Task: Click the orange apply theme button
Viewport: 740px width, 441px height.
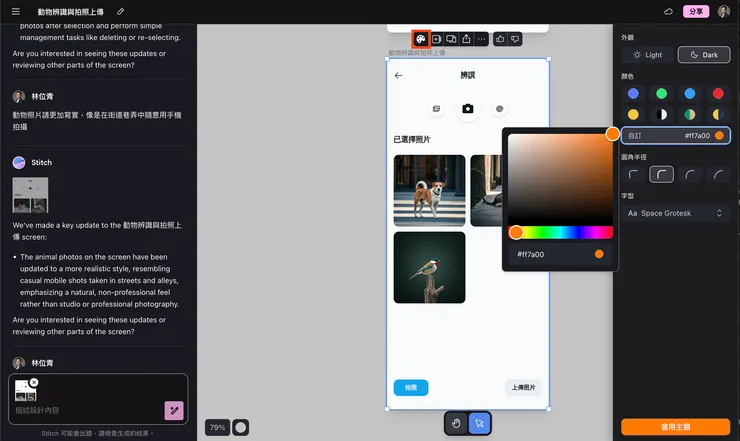Action: (x=675, y=427)
